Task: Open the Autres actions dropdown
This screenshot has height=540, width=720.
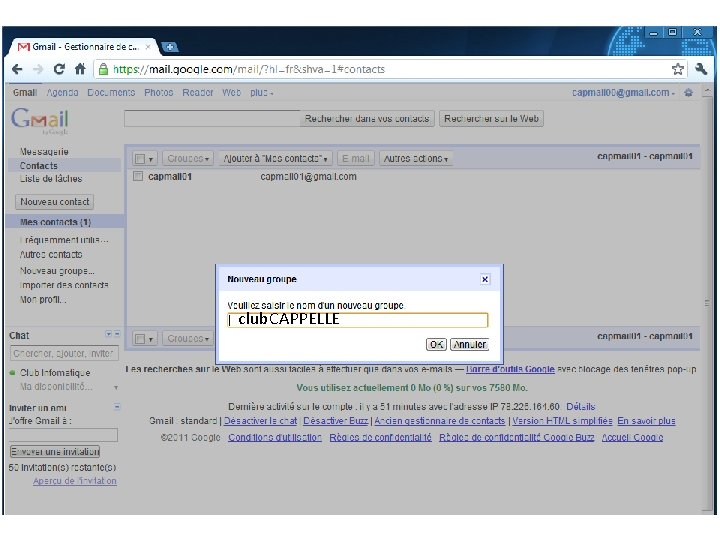Action: click(416, 158)
